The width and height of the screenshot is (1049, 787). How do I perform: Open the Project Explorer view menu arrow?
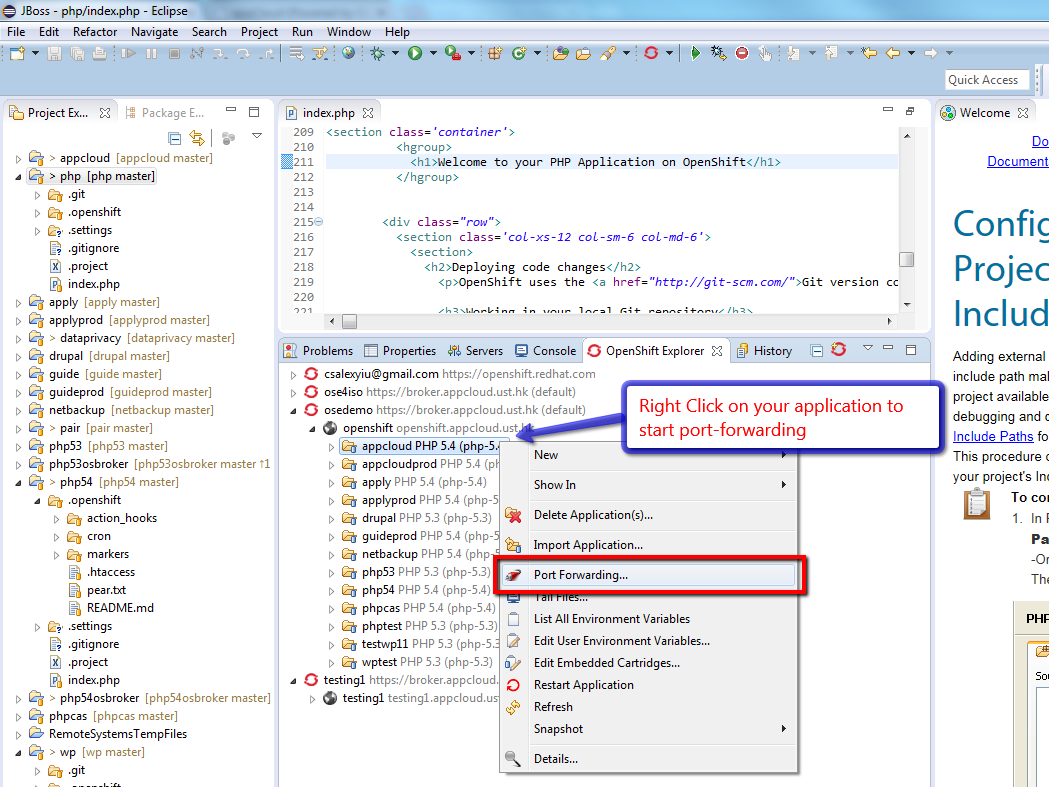(x=257, y=137)
